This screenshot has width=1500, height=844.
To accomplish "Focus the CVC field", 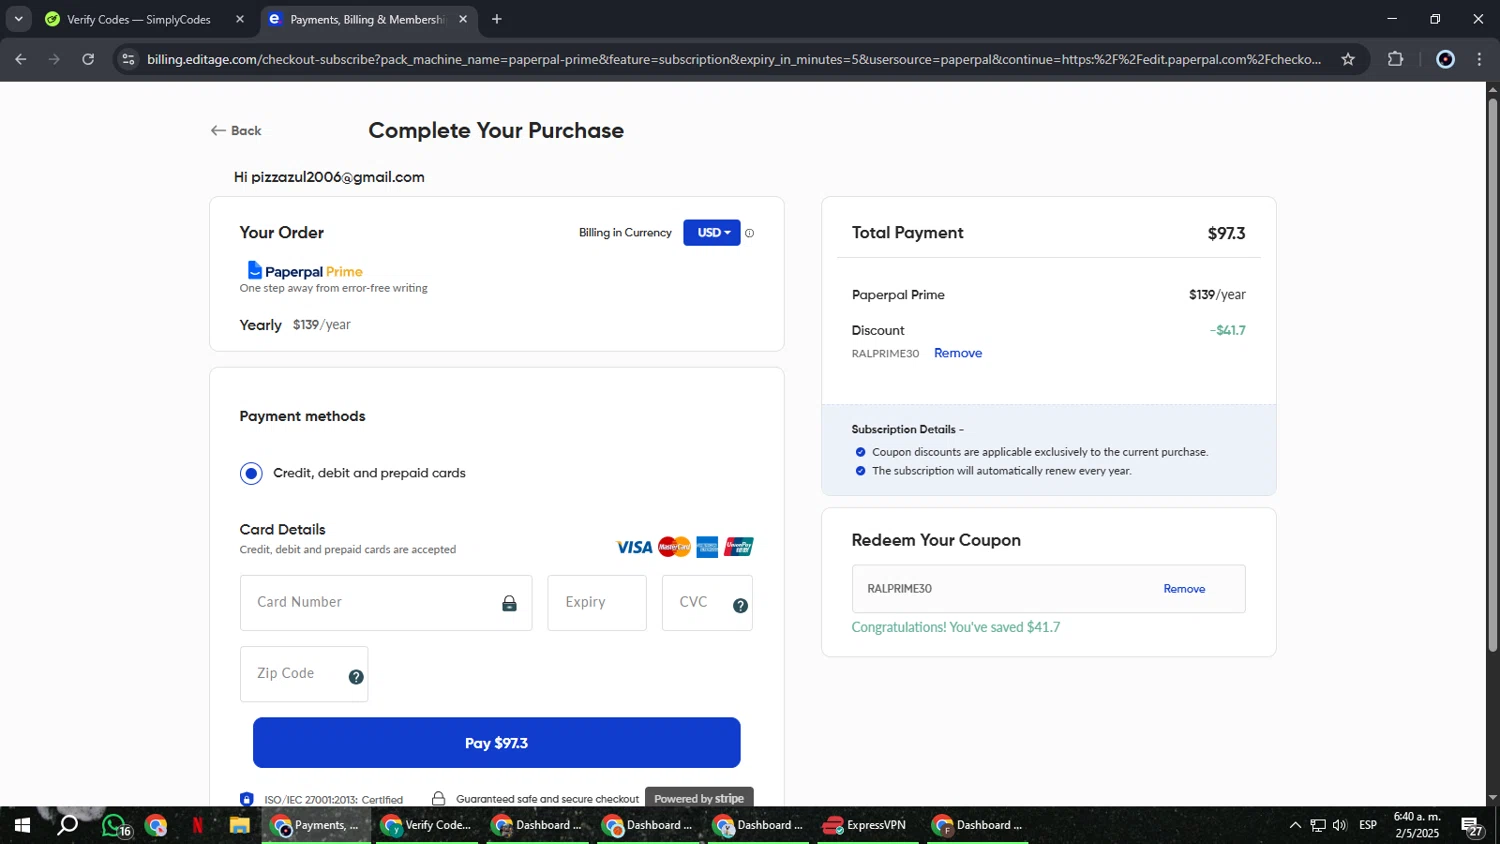I will 707,603.
